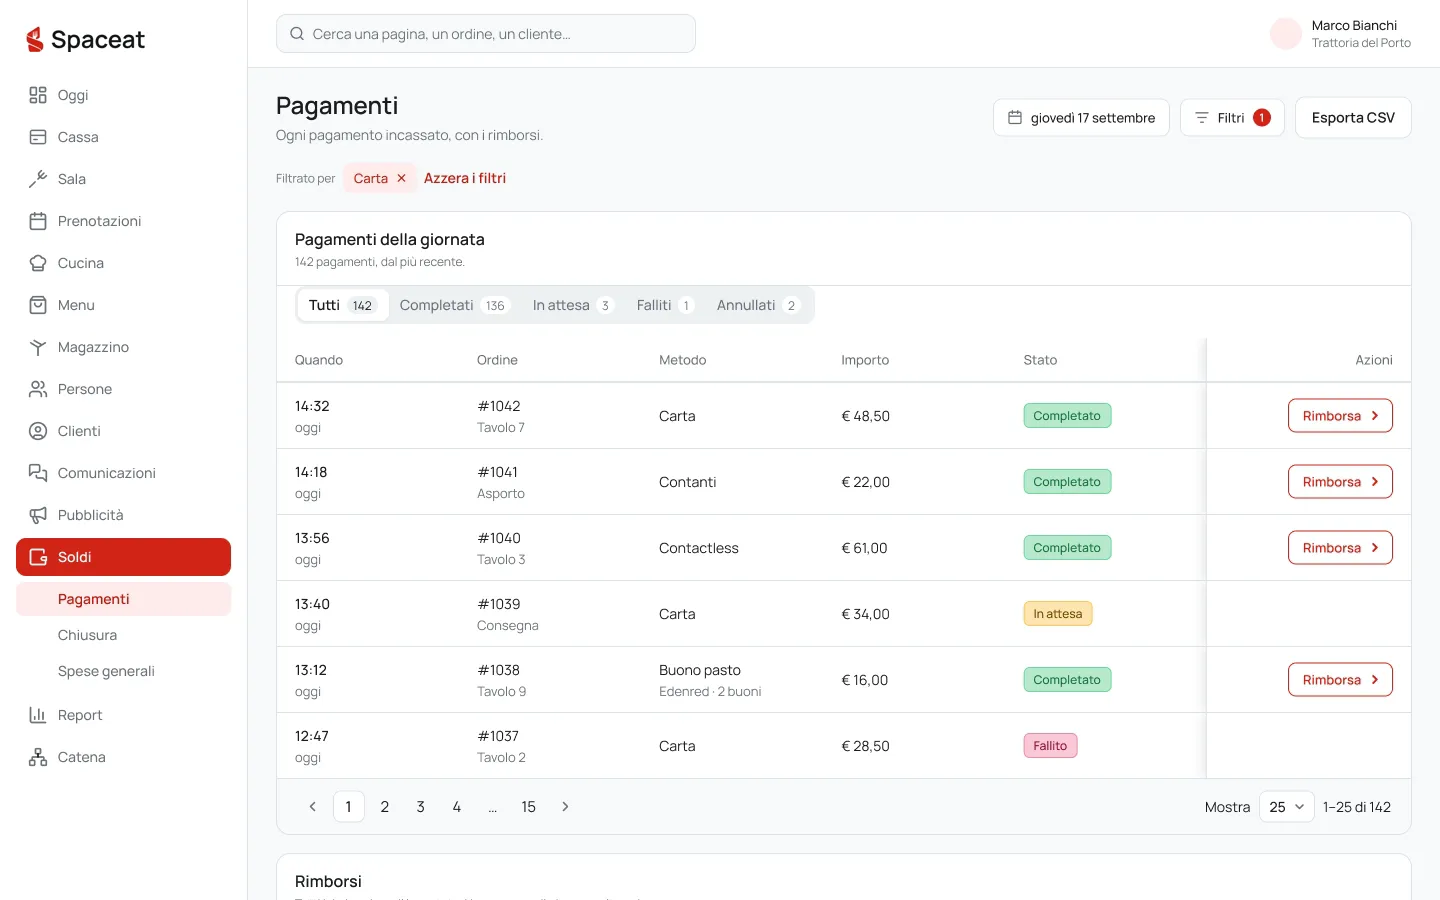The height and width of the screenshot is (900, 1440).
Task: Click the Persone people icon
Action: (x=38, y=389)
